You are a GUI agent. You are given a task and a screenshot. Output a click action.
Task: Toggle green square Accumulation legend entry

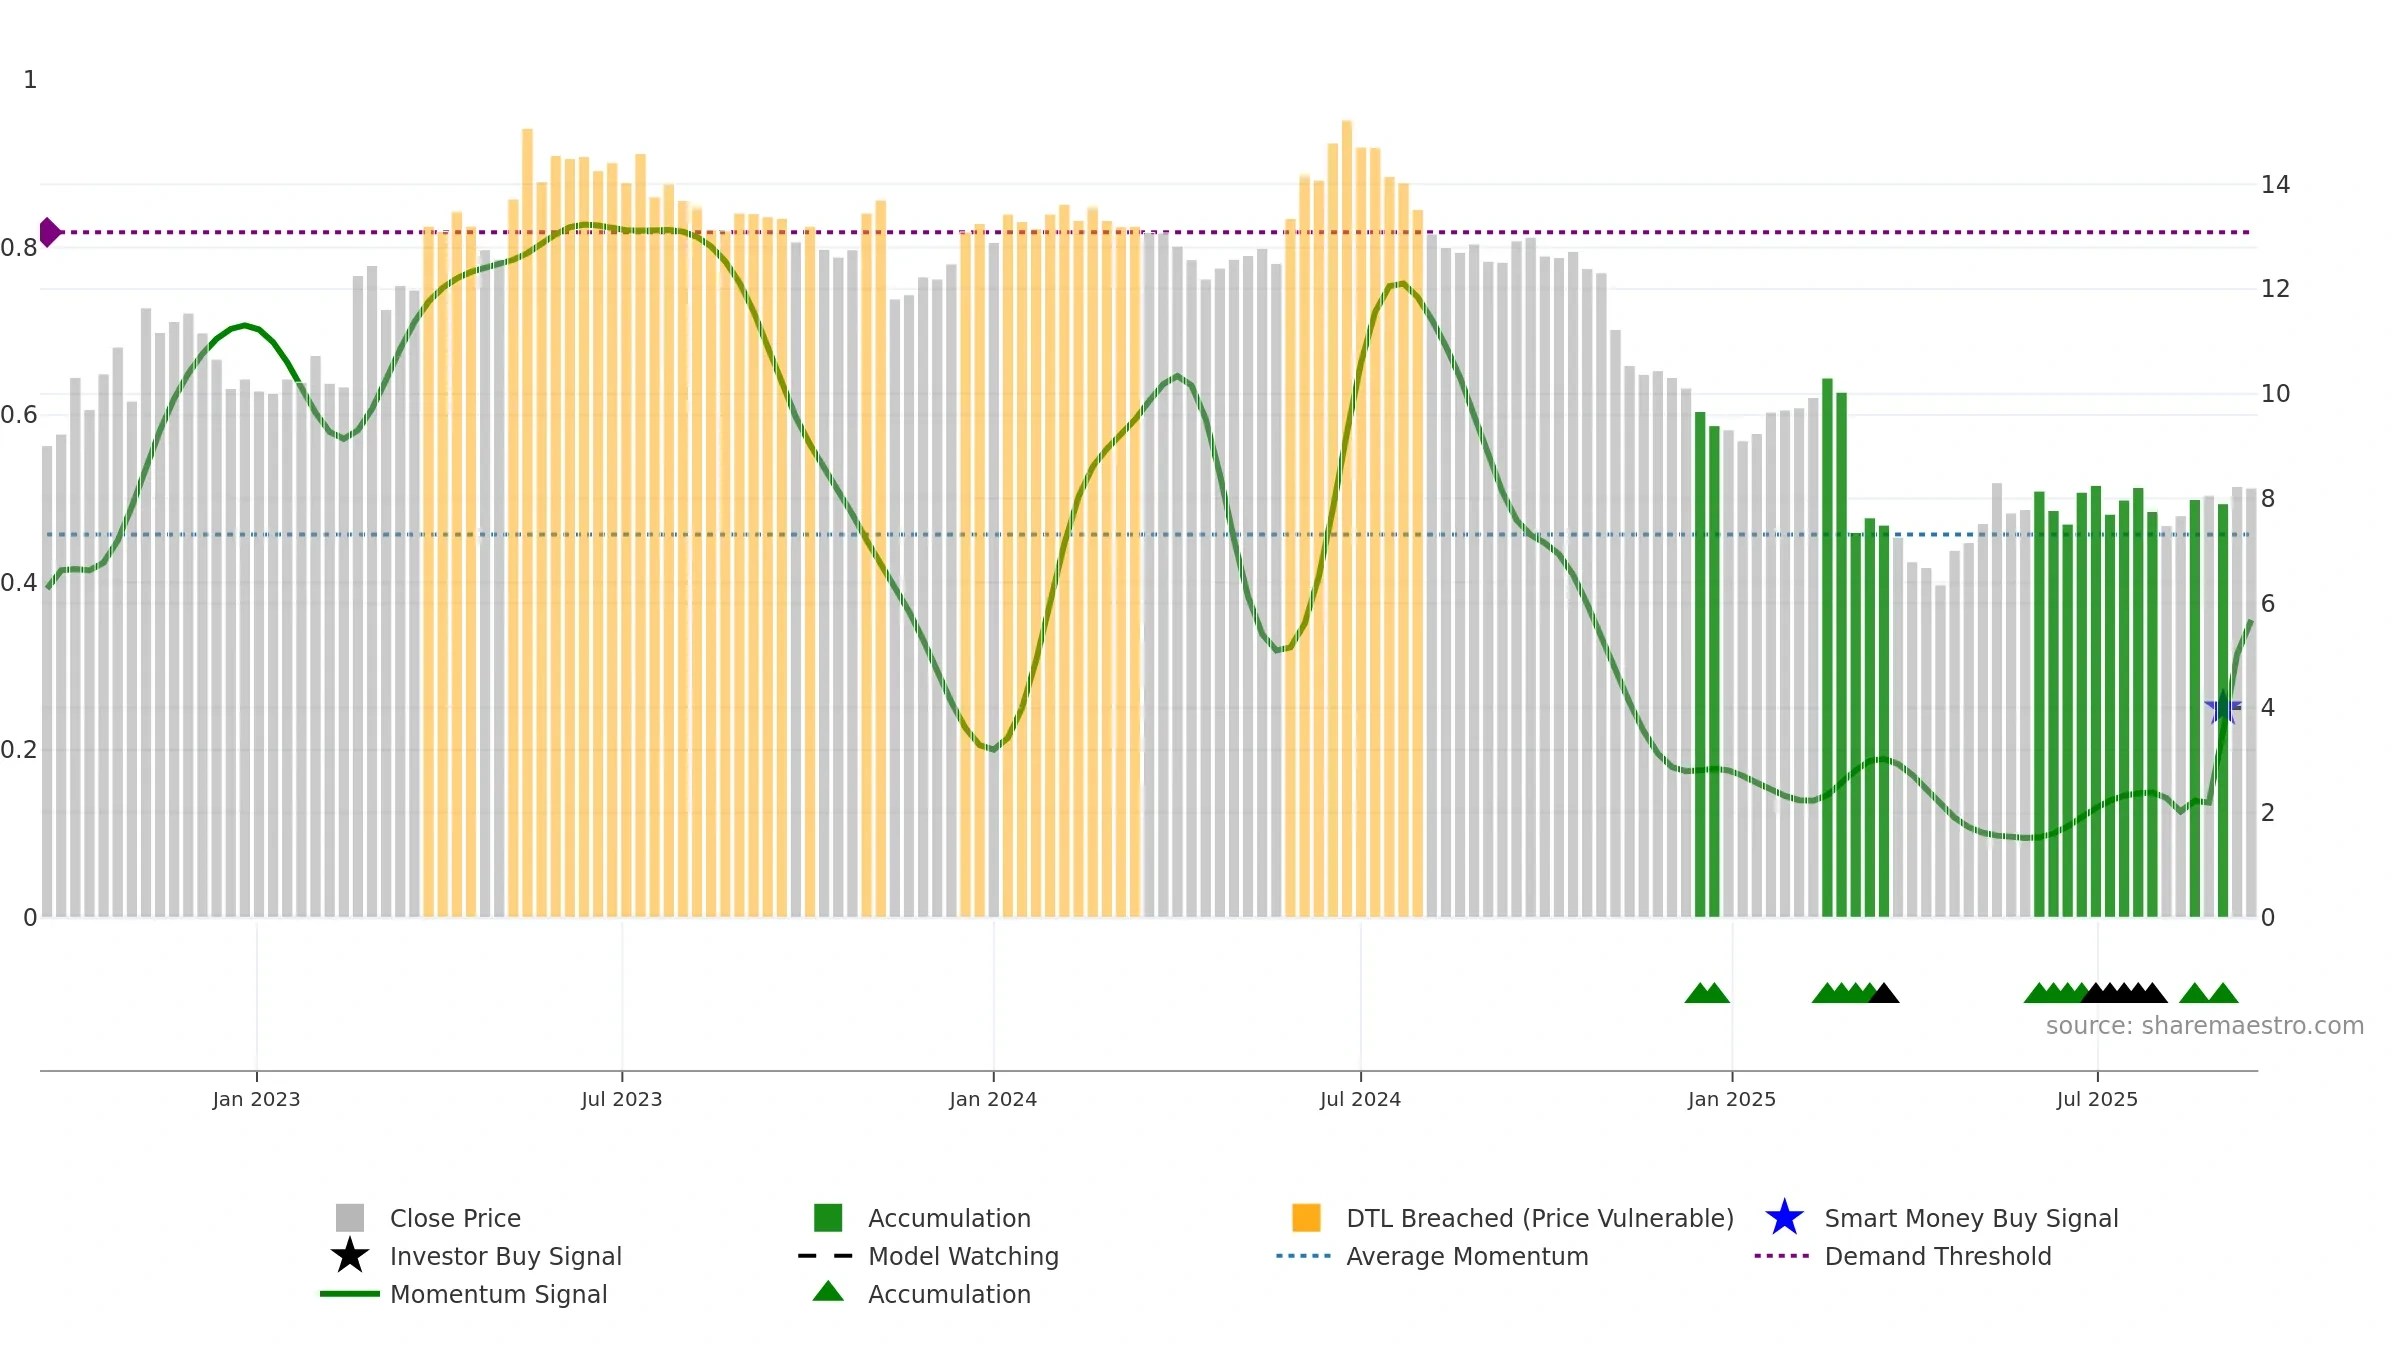(x=828, y=1218)
